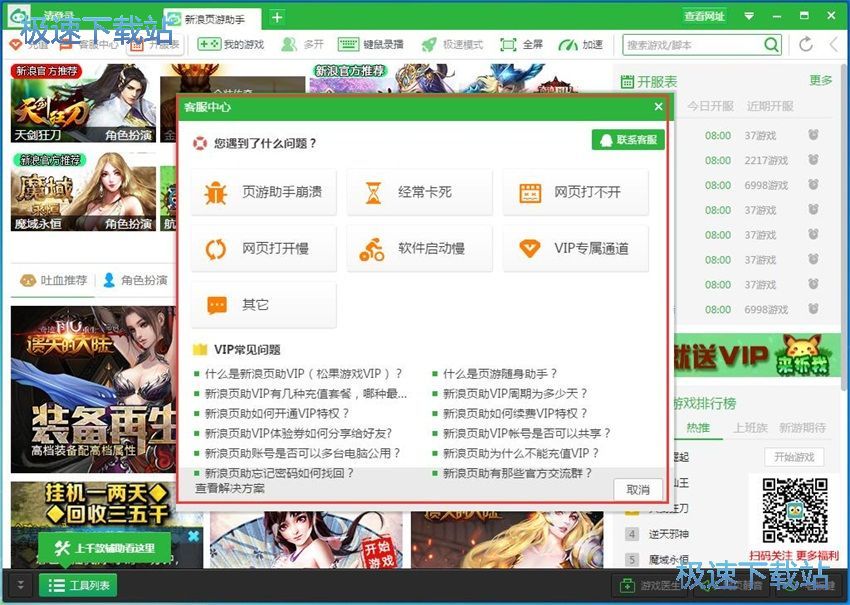Select 上班族 ranking tab
The width and height of the screenshot is (850, 605).
pos(750,428)
